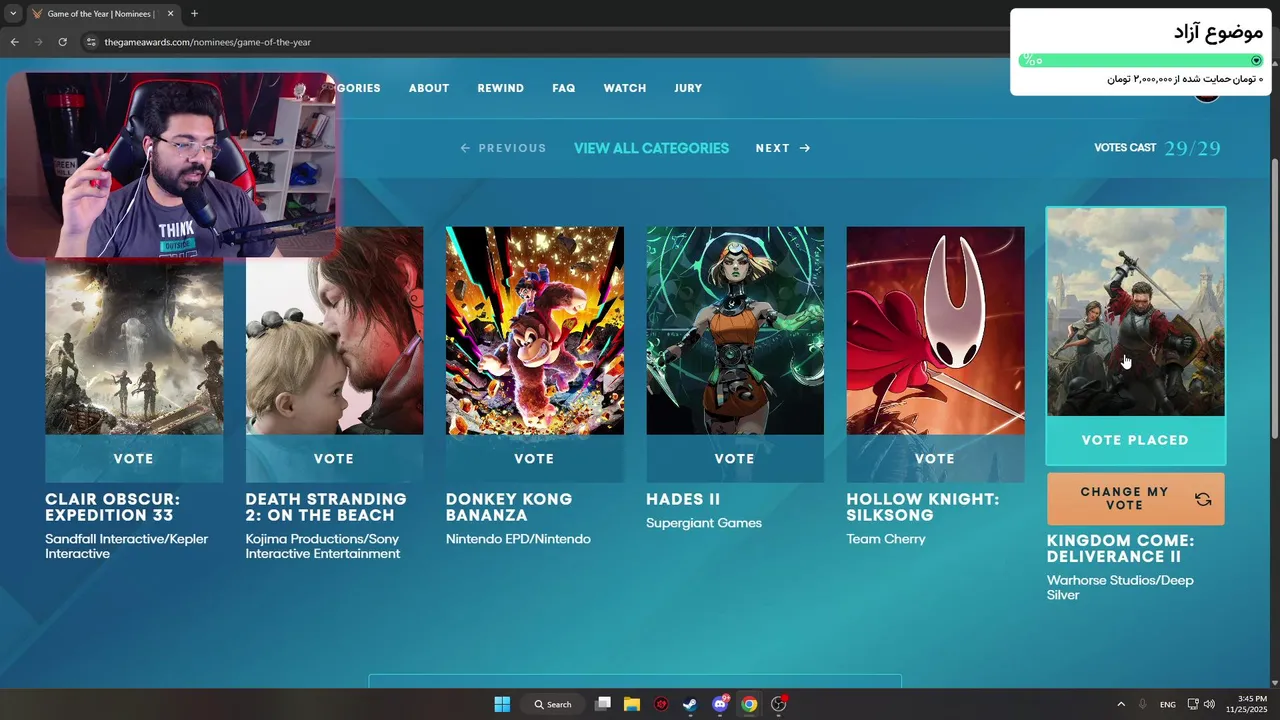Click the KINGDOM COME: DELIVERANCE II title
Screen dimensions: 1280x720
click(x=1120, y=549)
